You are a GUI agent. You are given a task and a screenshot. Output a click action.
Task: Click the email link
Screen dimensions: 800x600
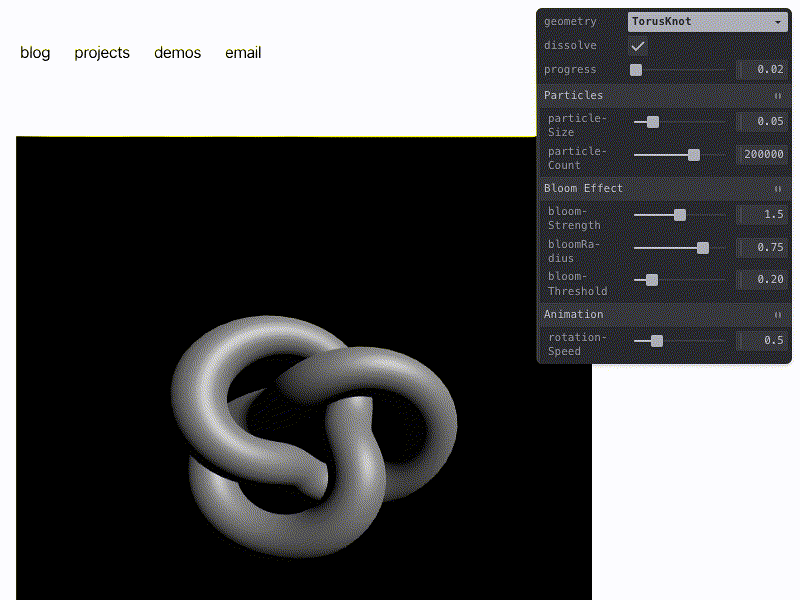click(243, 53)
